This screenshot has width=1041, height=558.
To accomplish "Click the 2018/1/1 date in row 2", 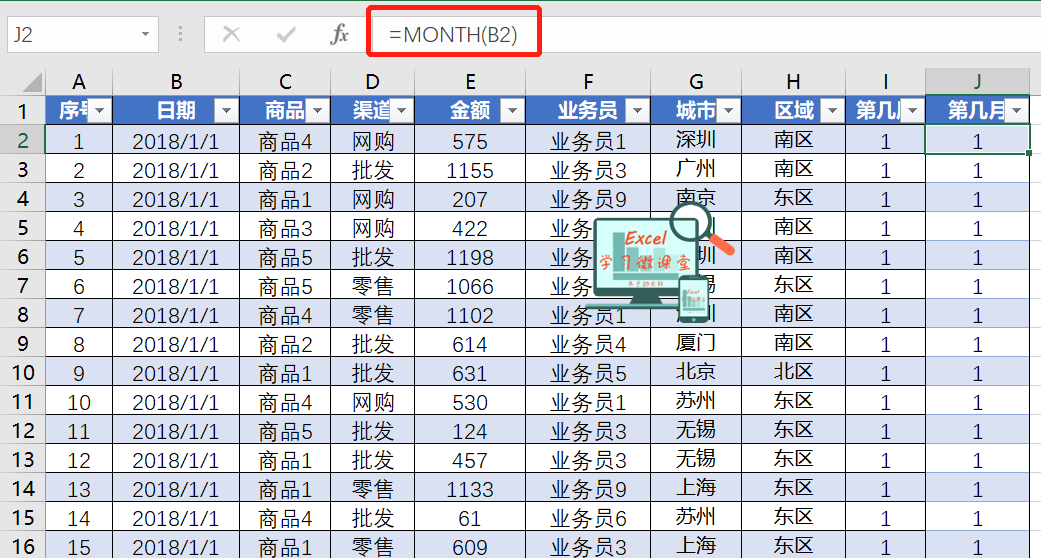I will coord(176,140).
